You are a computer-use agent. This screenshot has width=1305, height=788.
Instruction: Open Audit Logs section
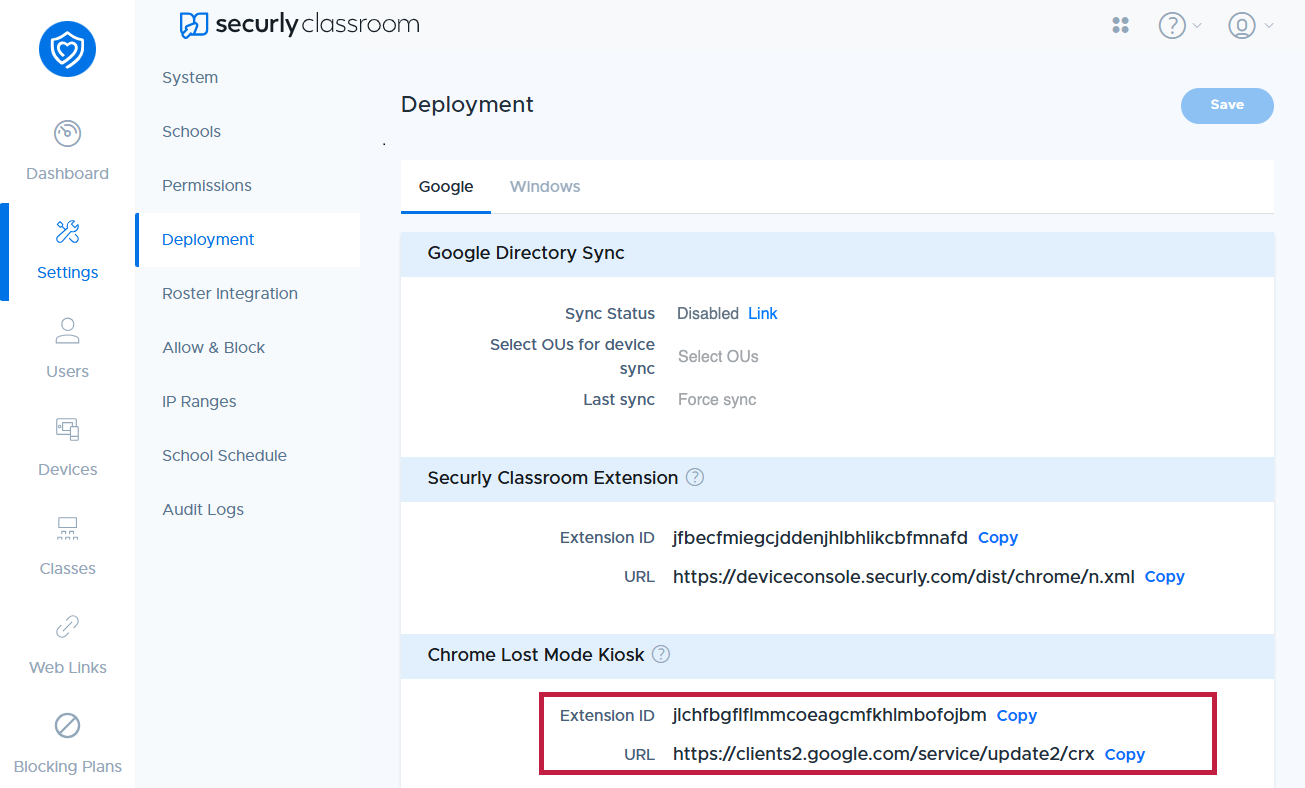(203, 510)
